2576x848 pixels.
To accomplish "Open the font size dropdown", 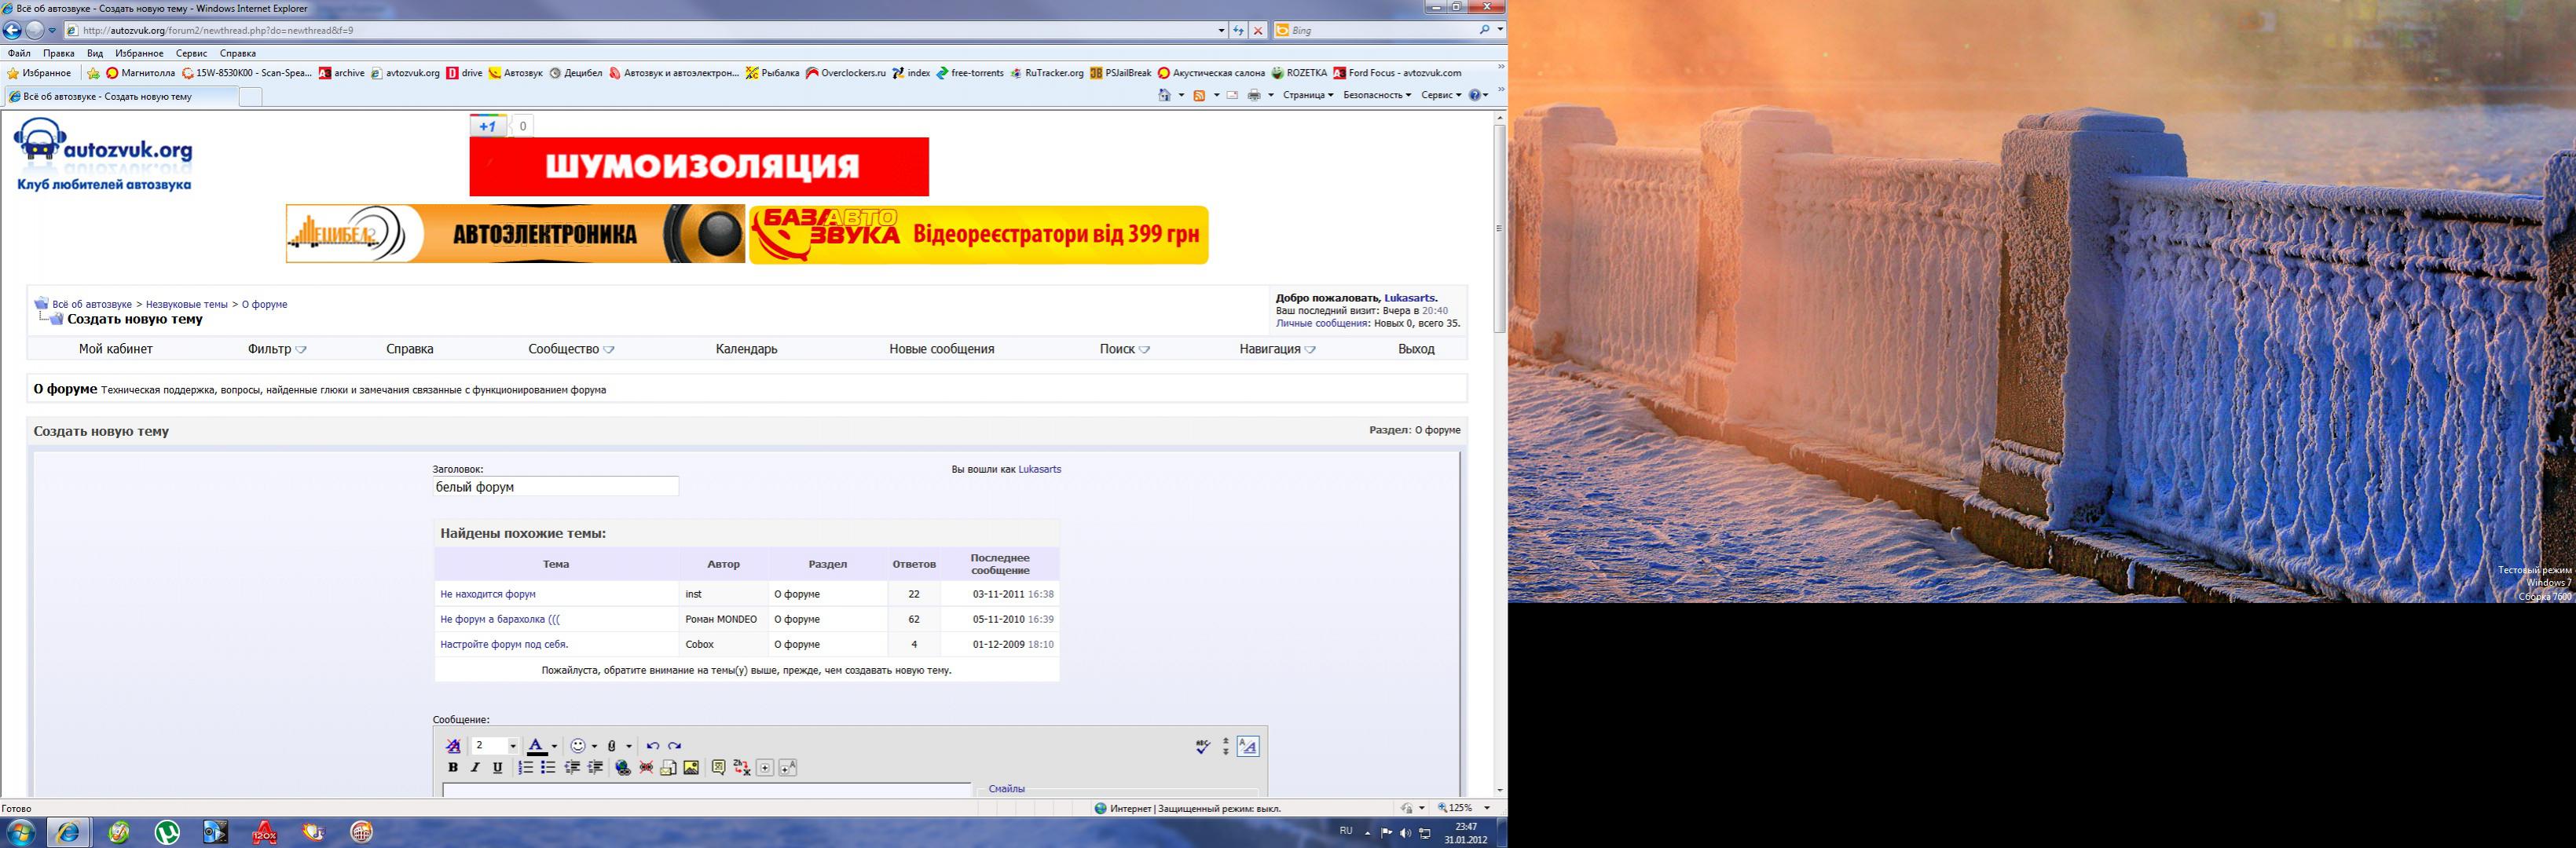I will pyautogui.click(x=513, y=746).
